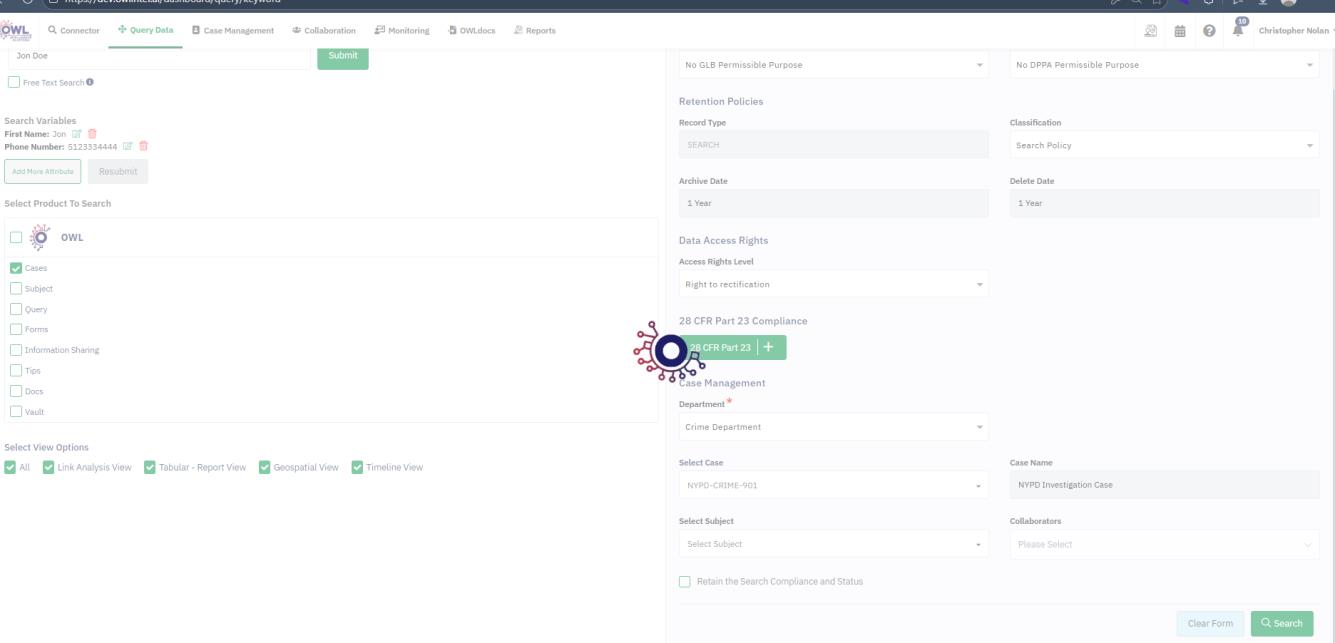Tick Retain the Search Compliance and Status
1335x643 pixels.
pos(685,581)
